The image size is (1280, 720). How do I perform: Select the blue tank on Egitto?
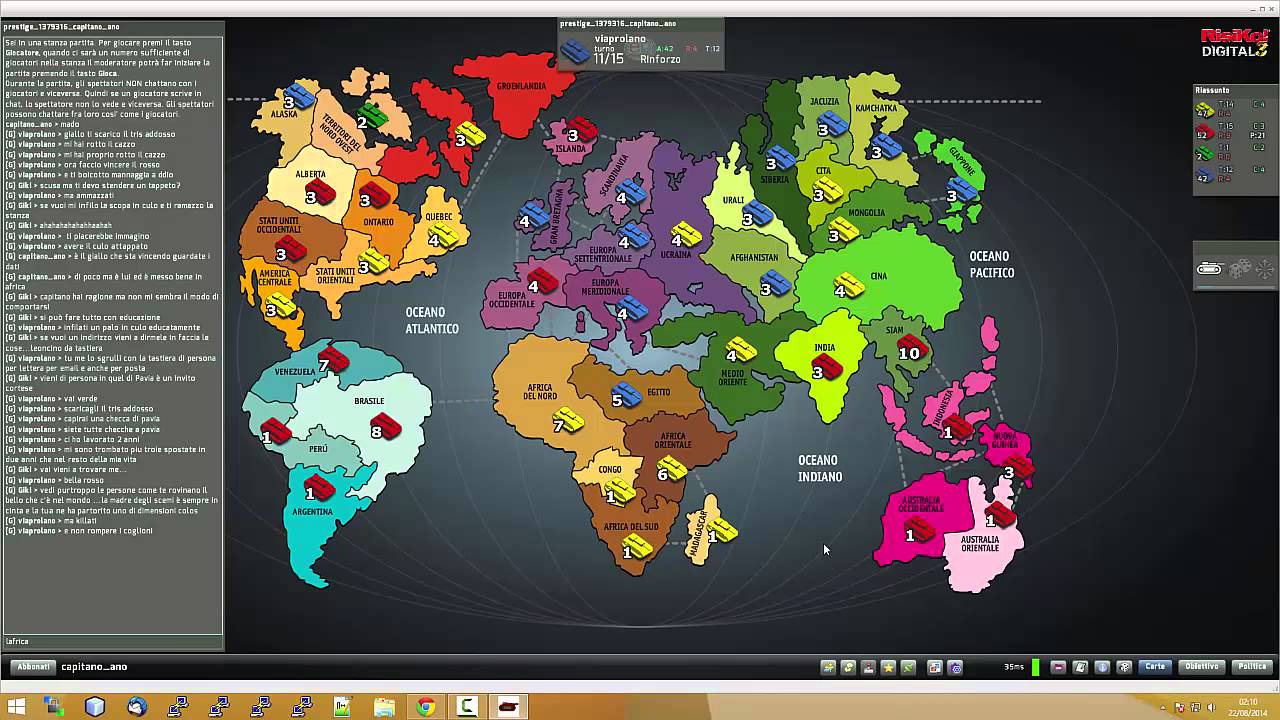[626, 396]
